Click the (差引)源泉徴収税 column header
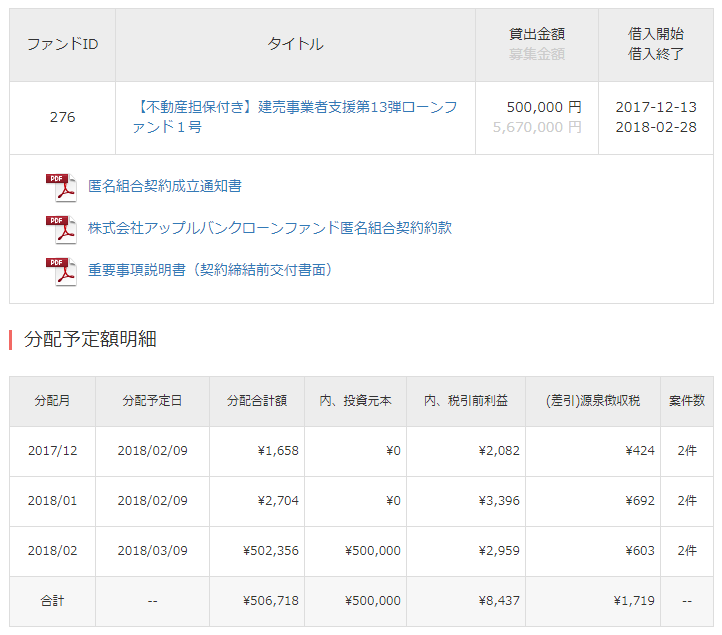The image size is (722, 635). [x=593, y=401]
